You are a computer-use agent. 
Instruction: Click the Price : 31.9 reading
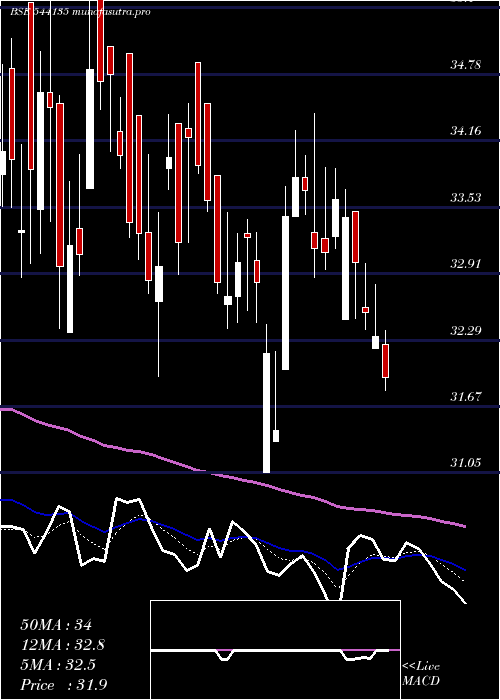[63, 684]
